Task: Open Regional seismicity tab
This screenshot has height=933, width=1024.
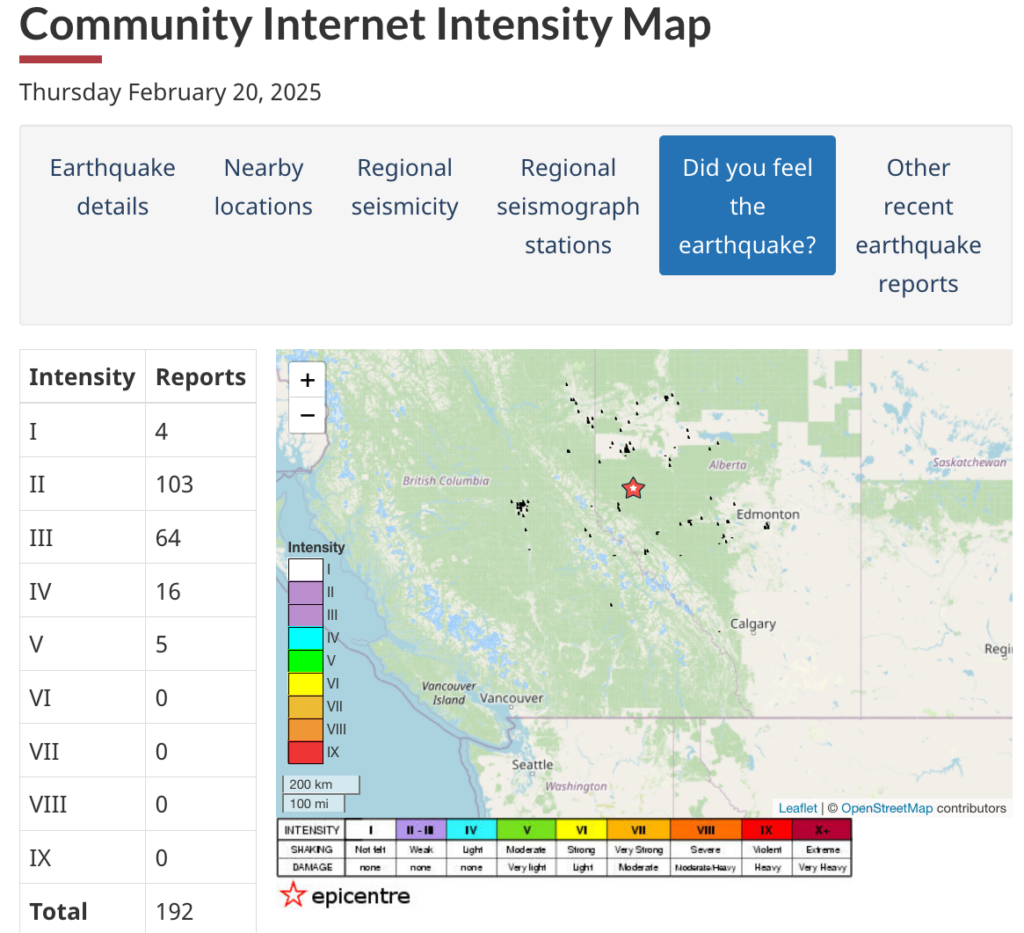Action: [404, 187]
